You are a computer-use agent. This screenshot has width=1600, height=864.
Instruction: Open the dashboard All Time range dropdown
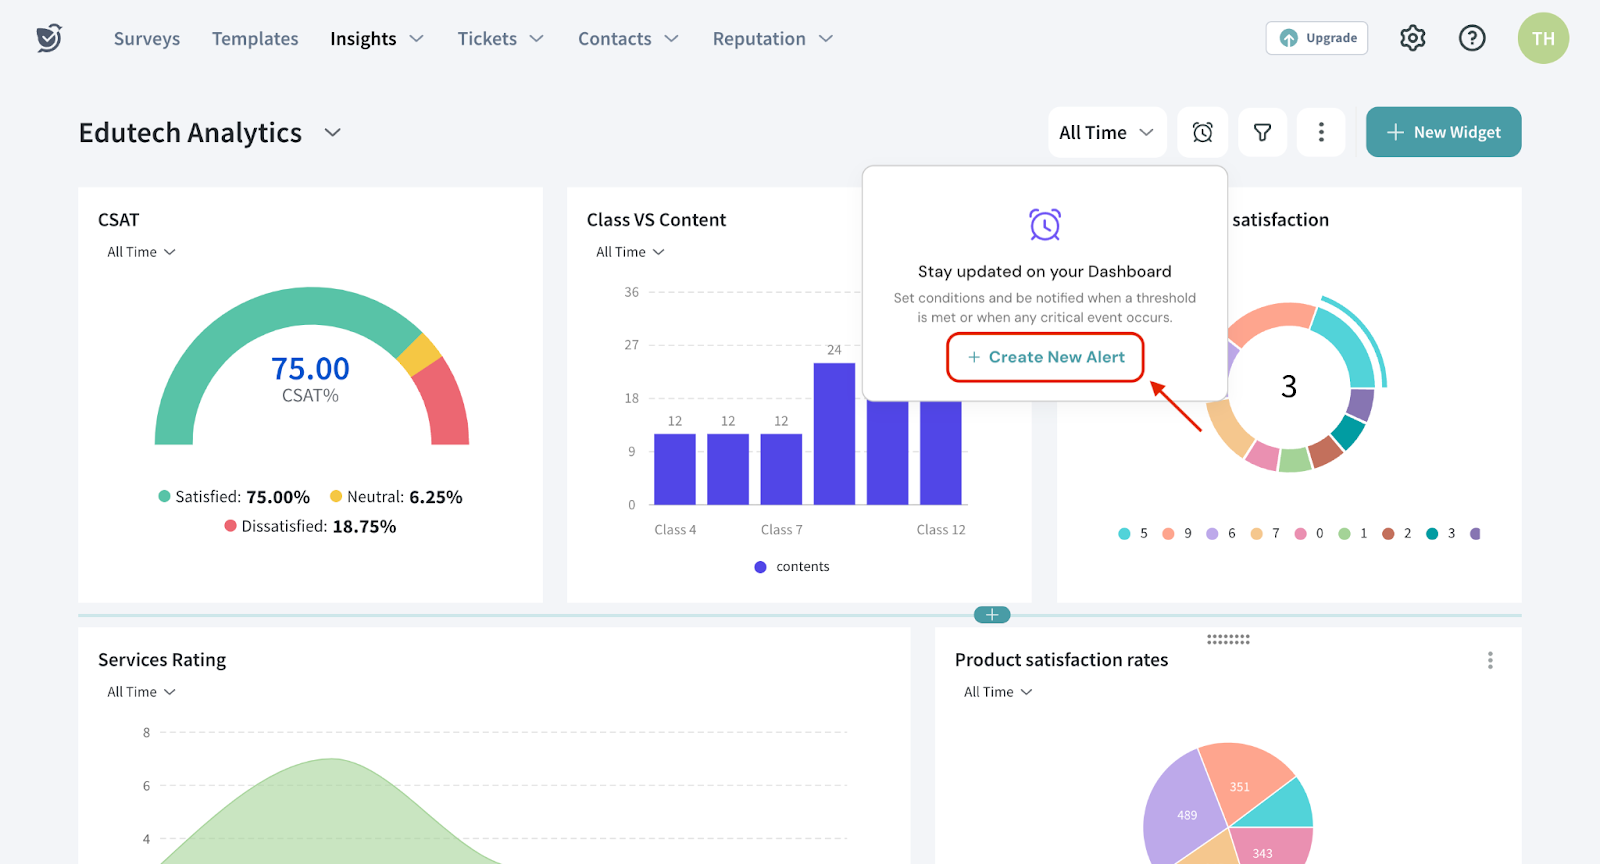tap(1106, 132)
